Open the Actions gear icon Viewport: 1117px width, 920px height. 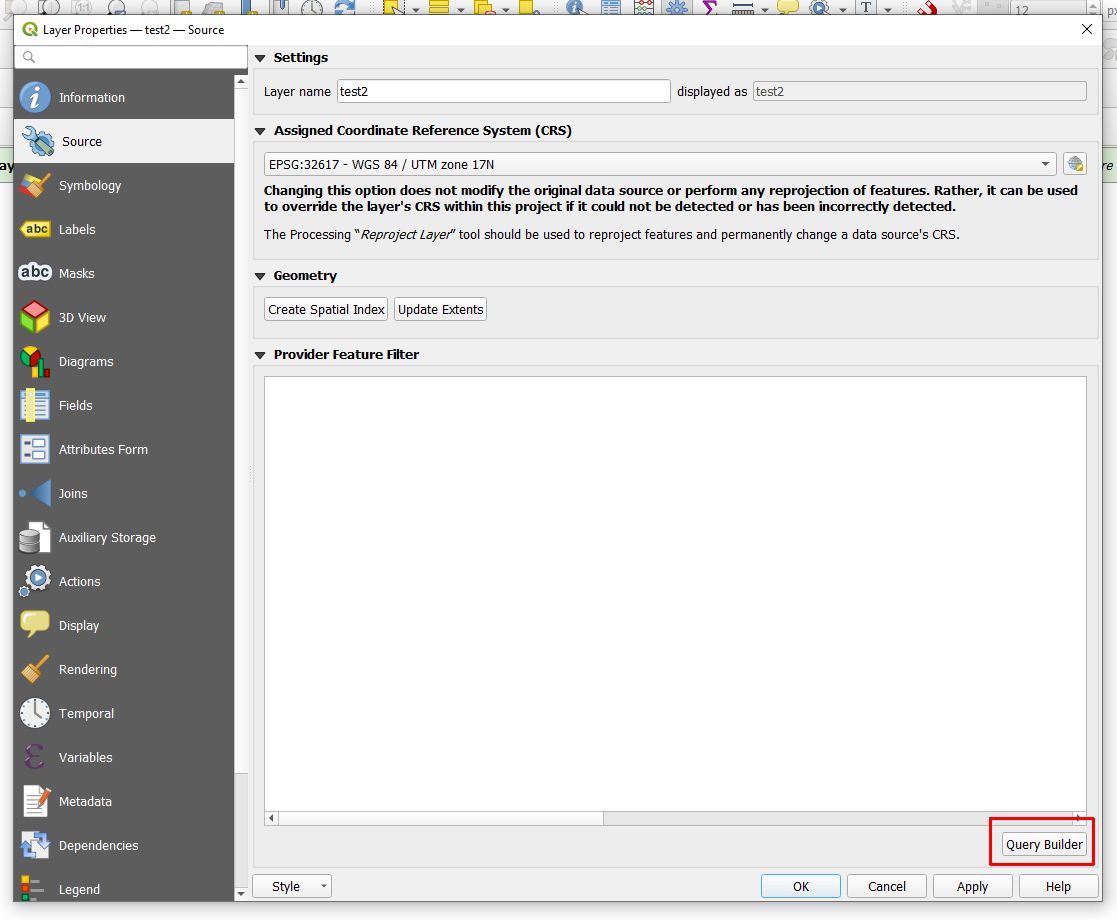[x=35, y=581]
